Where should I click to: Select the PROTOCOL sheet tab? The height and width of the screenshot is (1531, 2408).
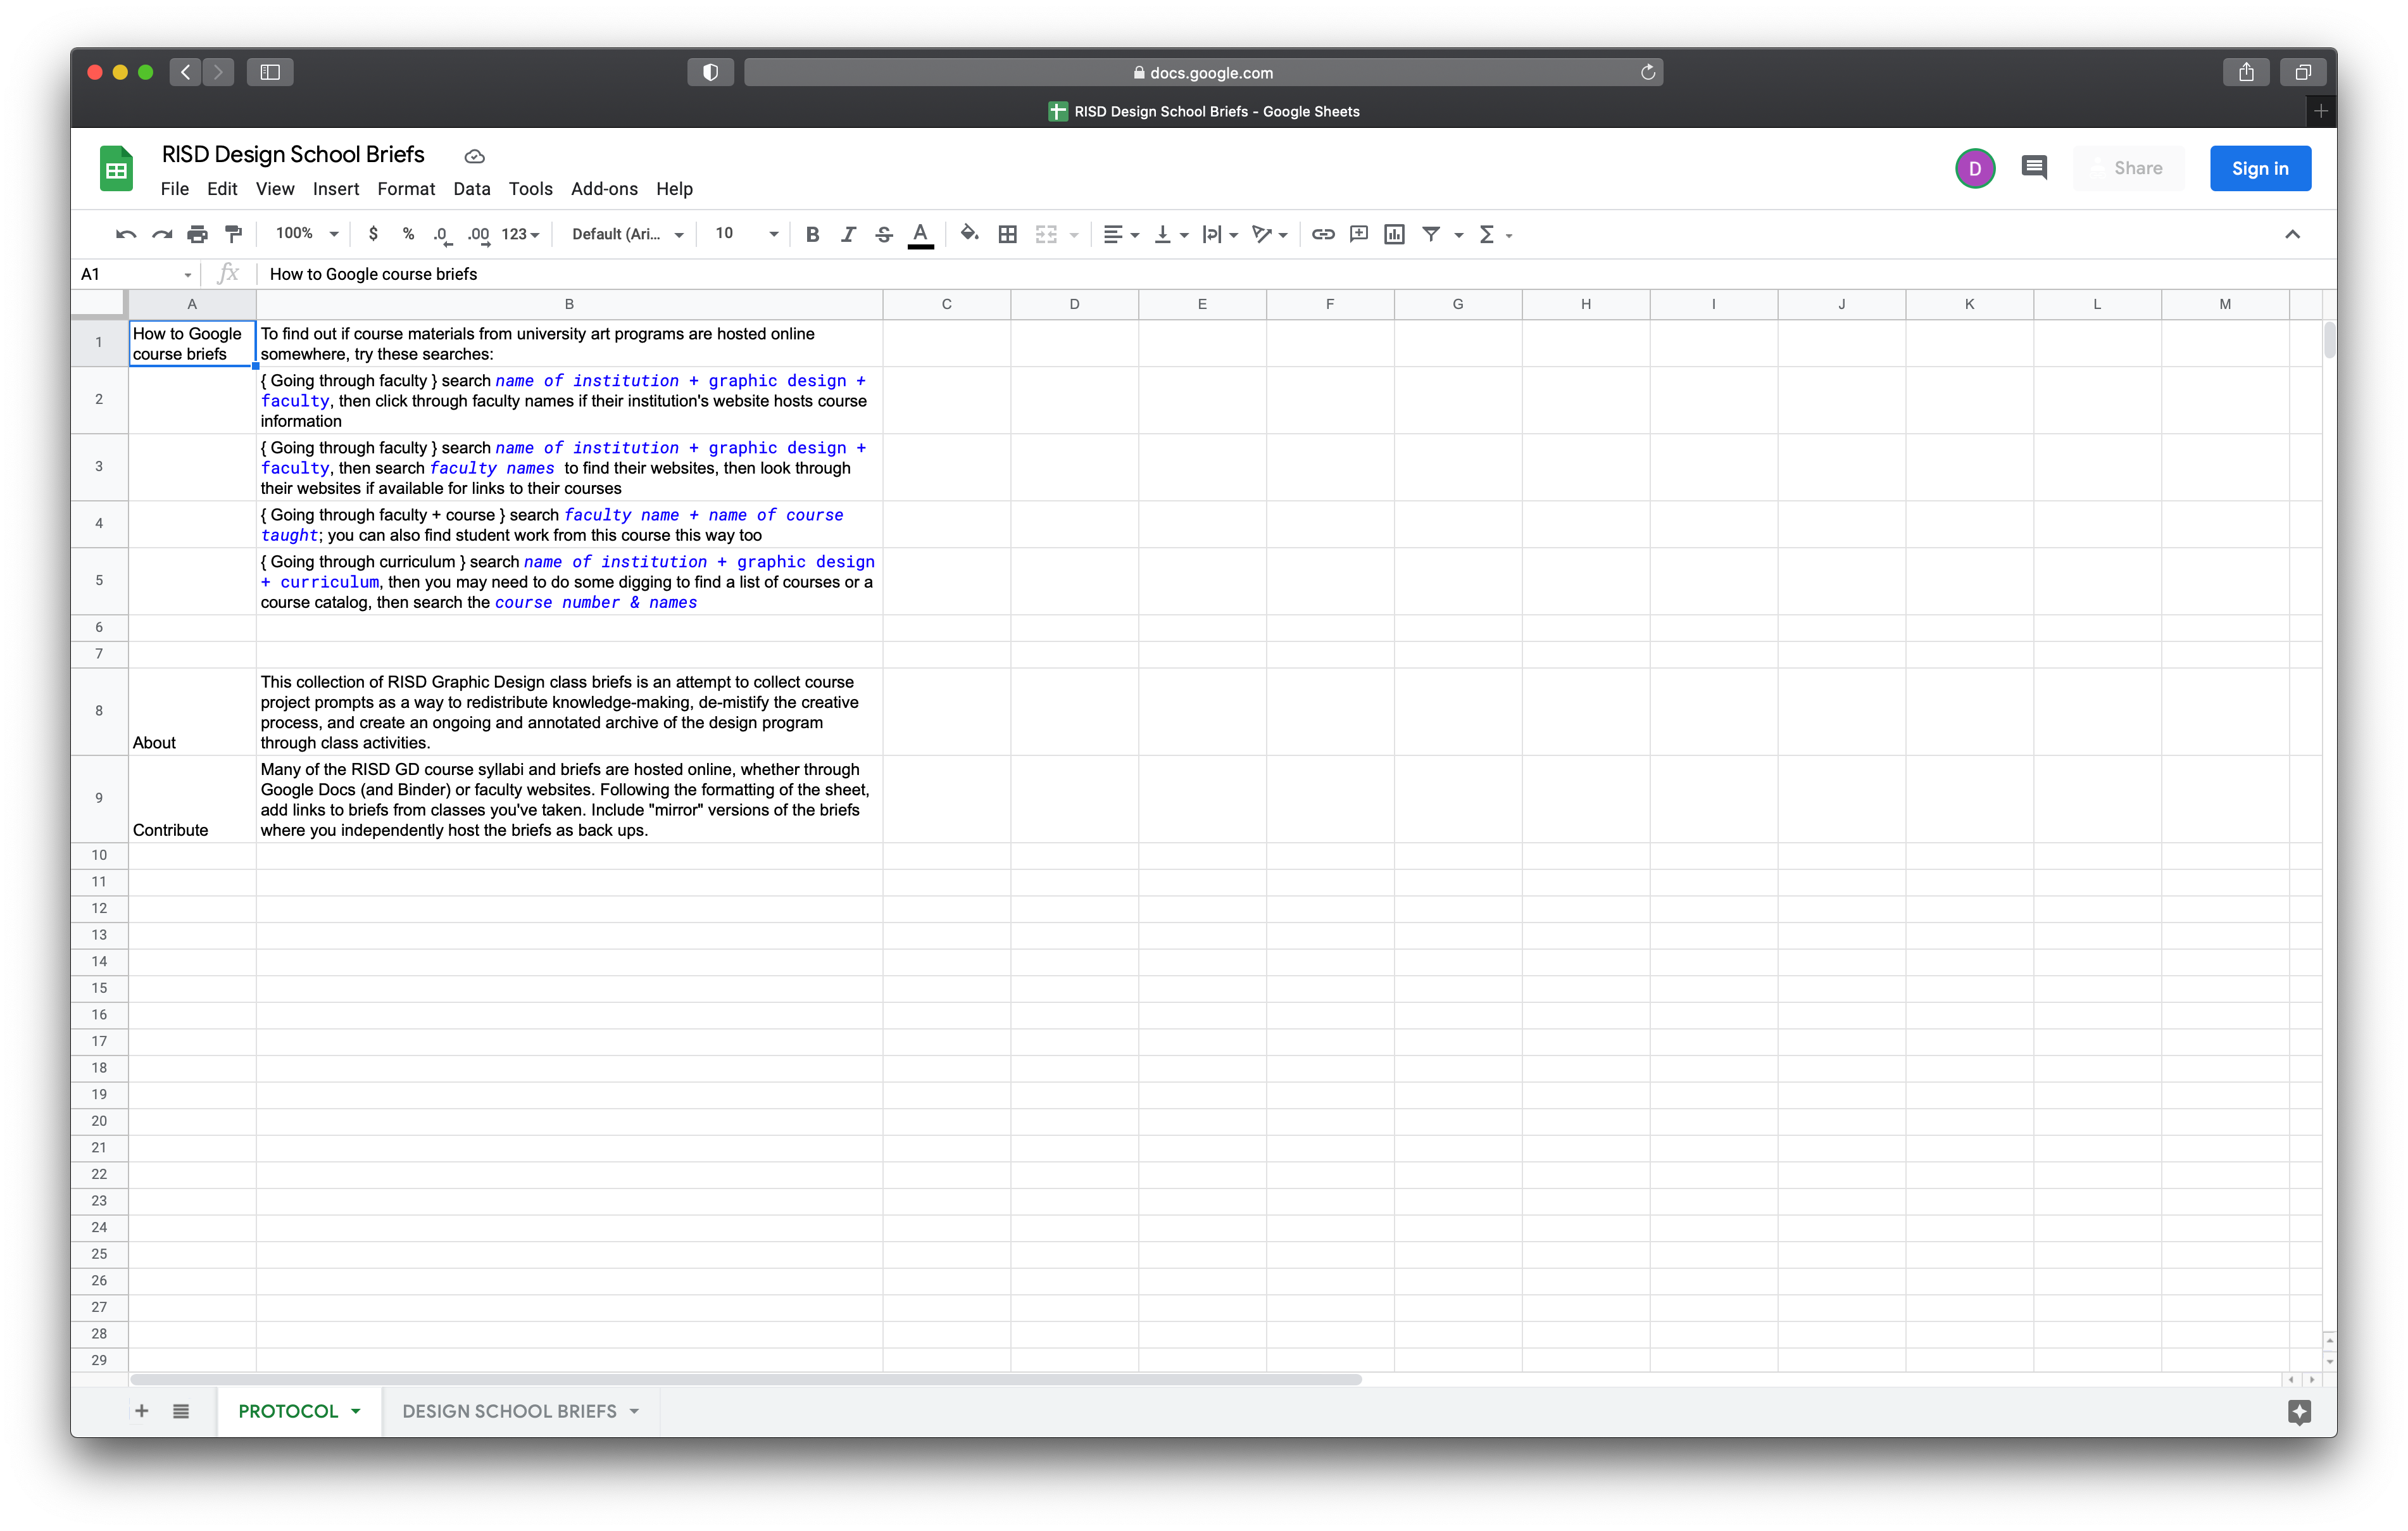[299, 1411]
